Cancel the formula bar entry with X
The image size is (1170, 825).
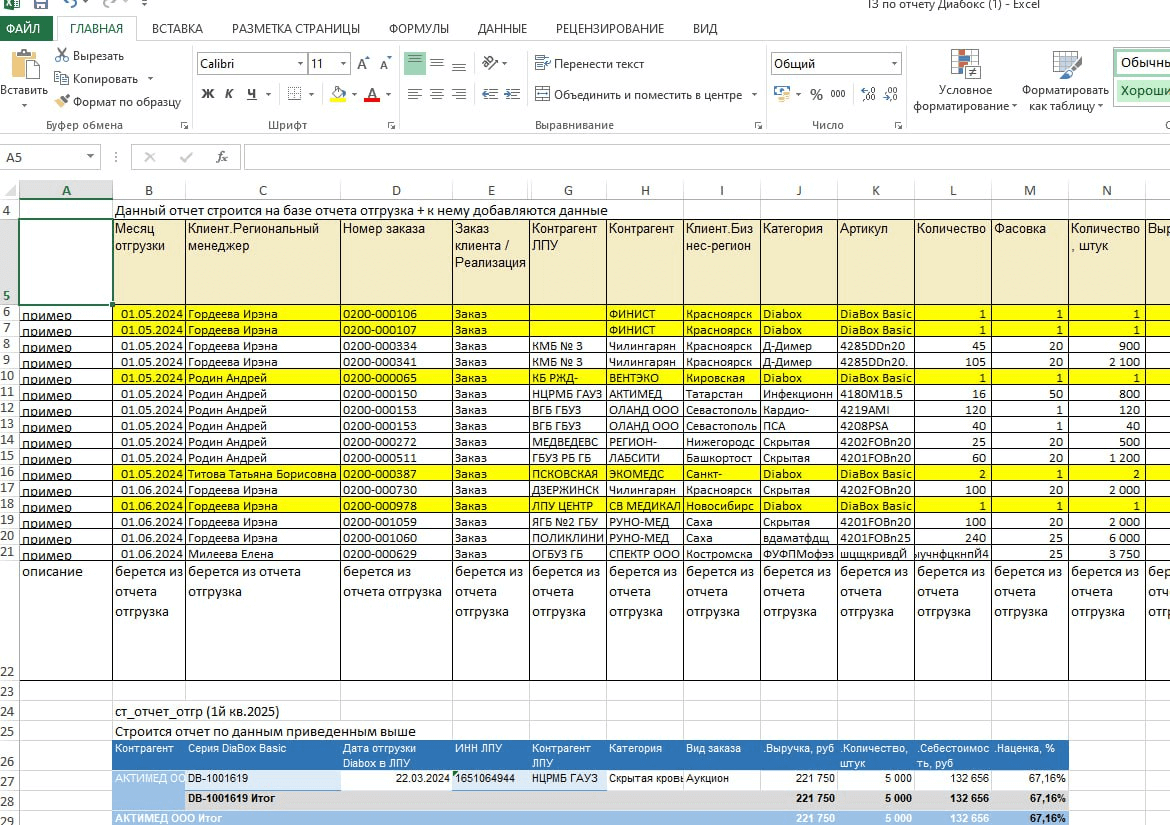(150, 157)
